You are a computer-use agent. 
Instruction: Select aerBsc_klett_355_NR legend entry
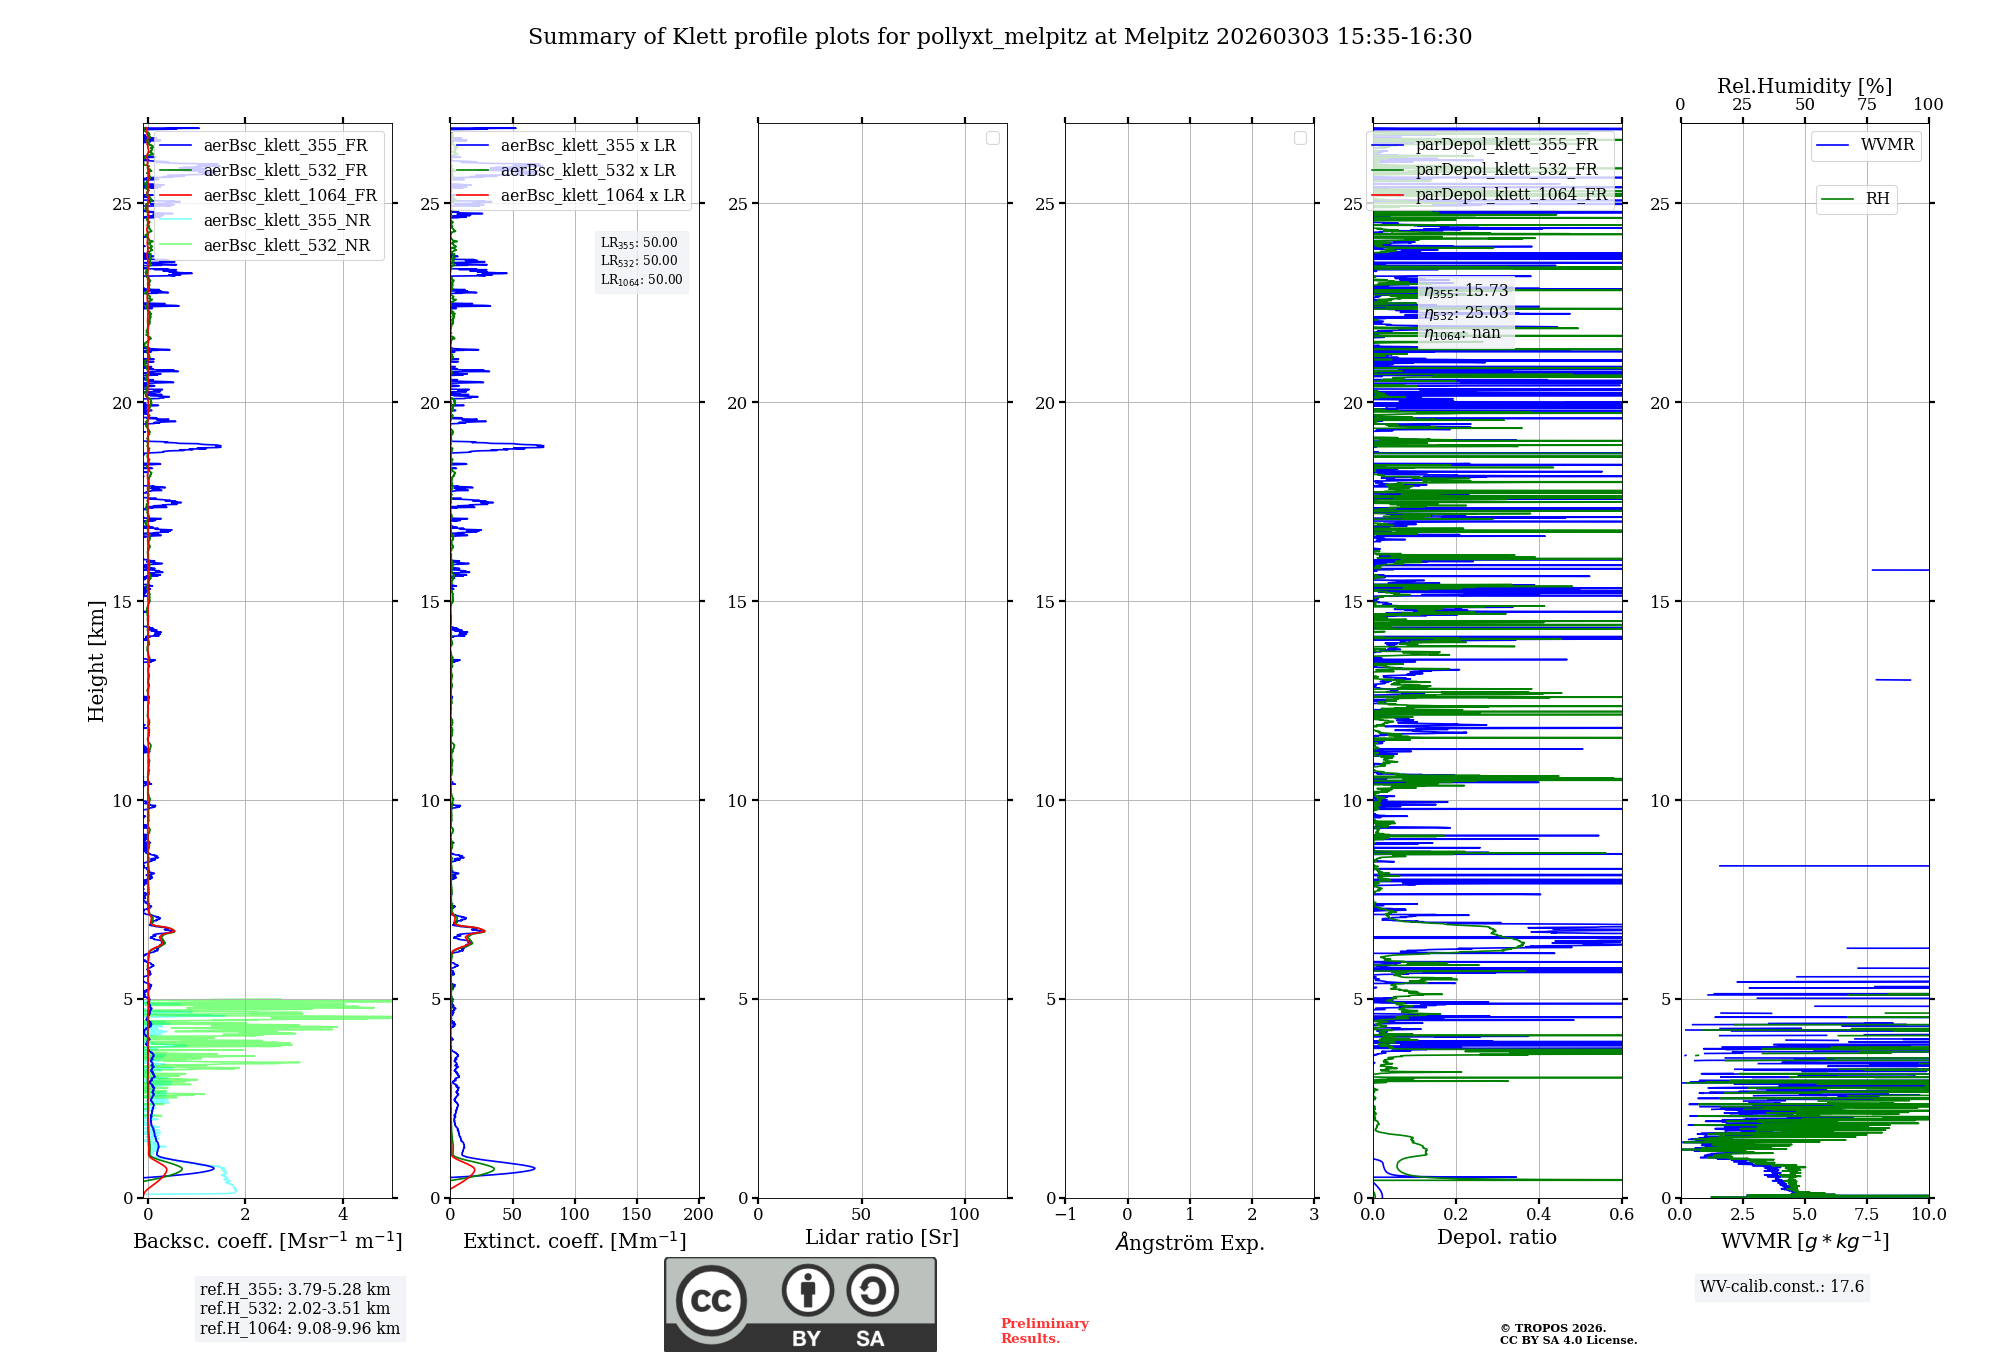coord(286,221)
